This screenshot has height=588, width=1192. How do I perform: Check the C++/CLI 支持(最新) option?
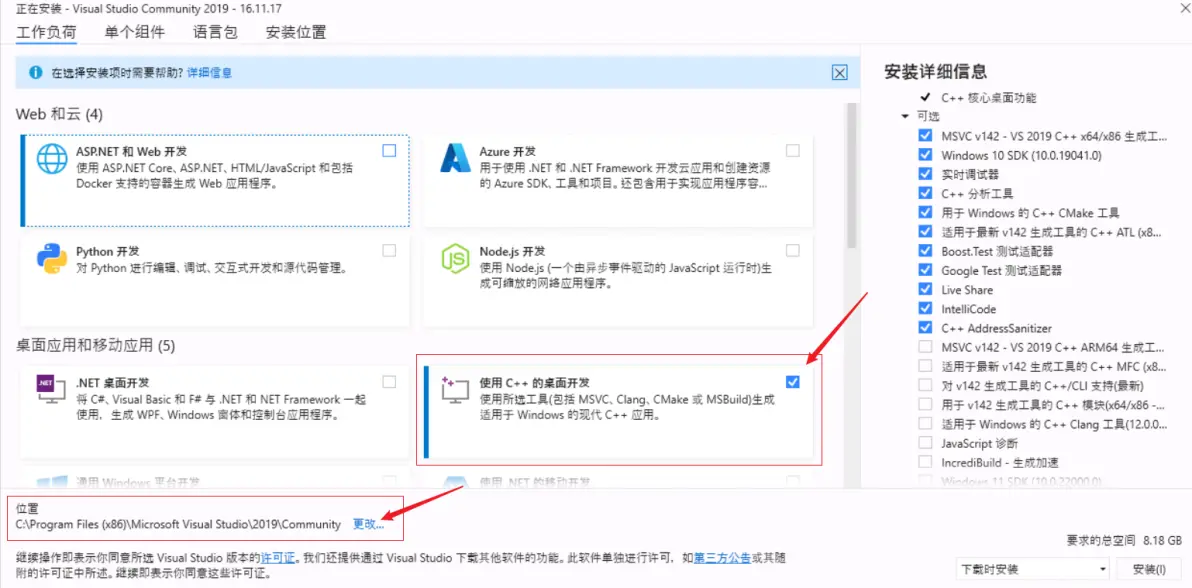pyautogui.click(x=924, y=386)
